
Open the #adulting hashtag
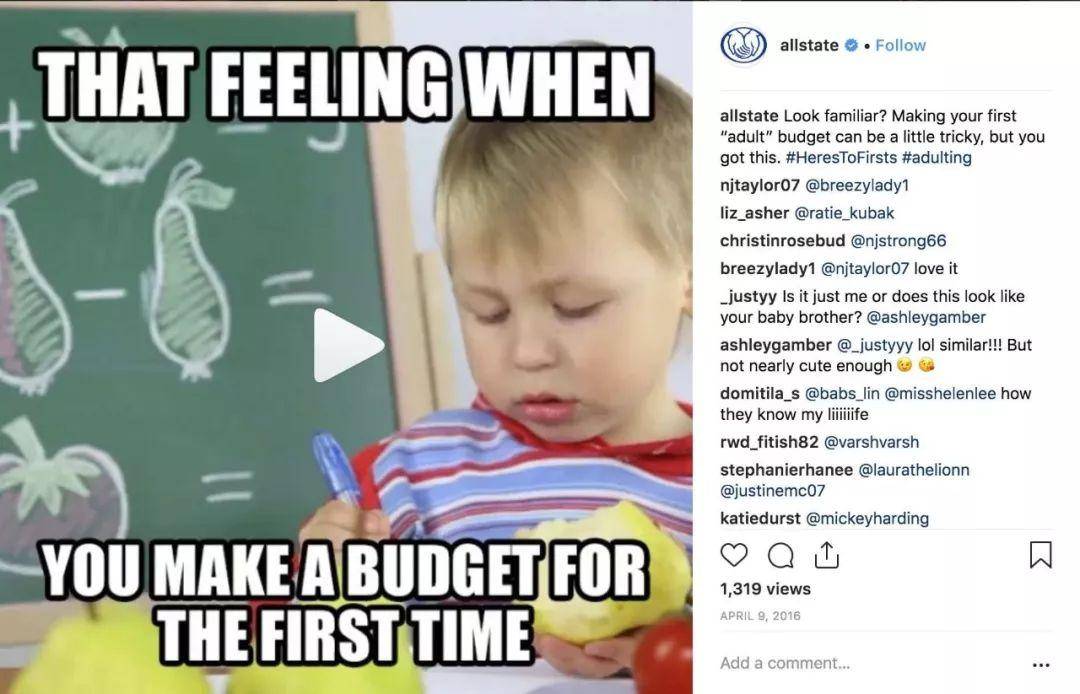[937, 158]
